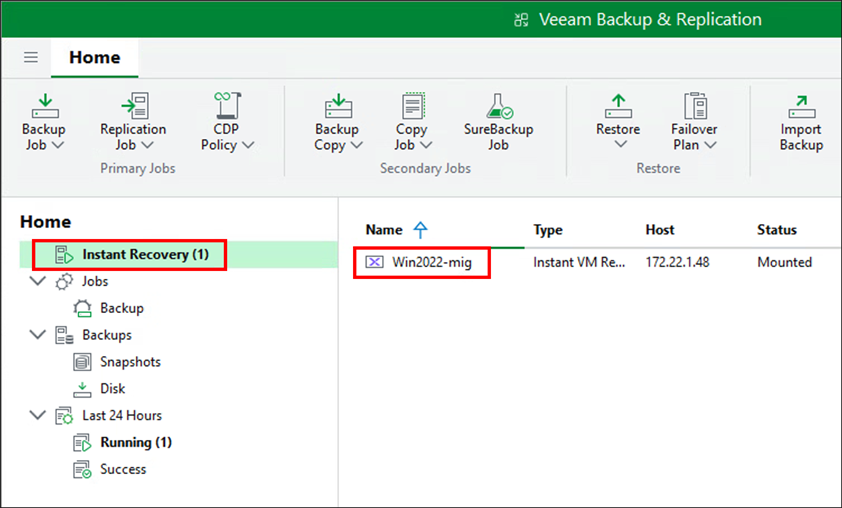The width and height of the screenshot is (842, 508).
Task: Collapse the Backups tree node
Action: 38,335
